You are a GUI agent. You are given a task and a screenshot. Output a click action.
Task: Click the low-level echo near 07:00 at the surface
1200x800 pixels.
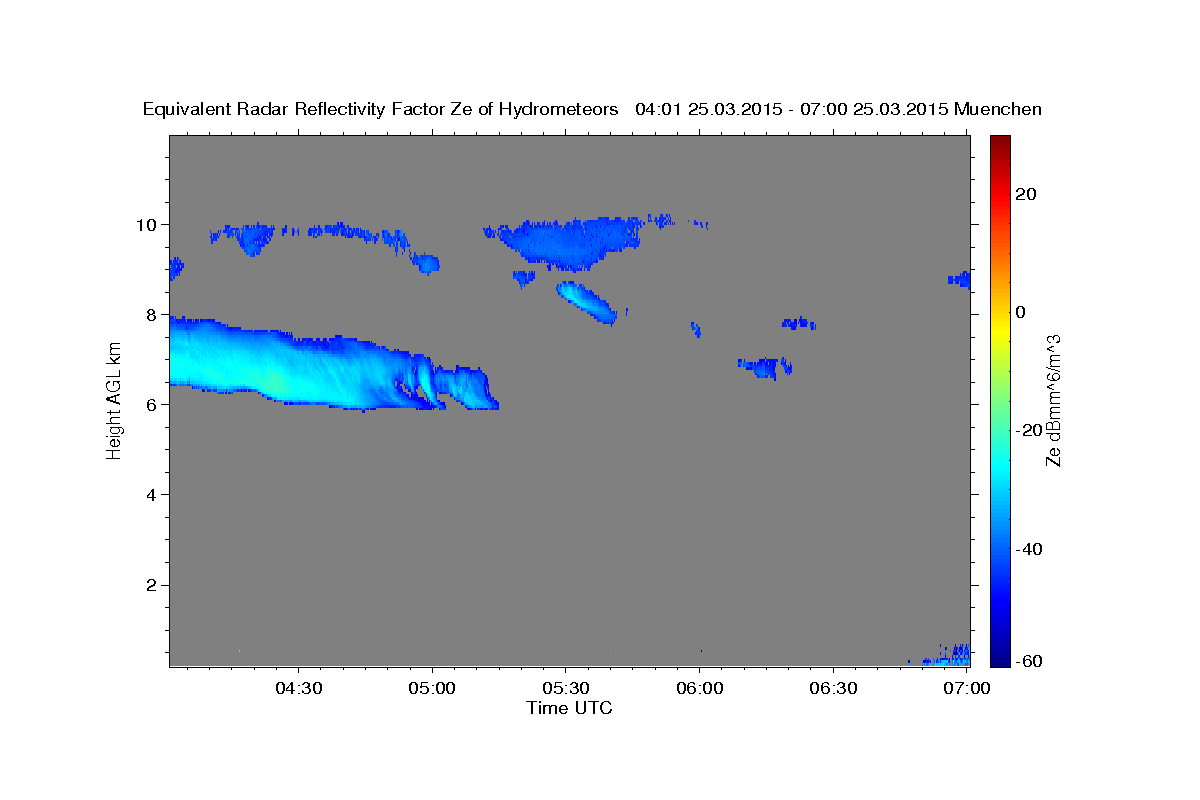click(x=945, y=656)
